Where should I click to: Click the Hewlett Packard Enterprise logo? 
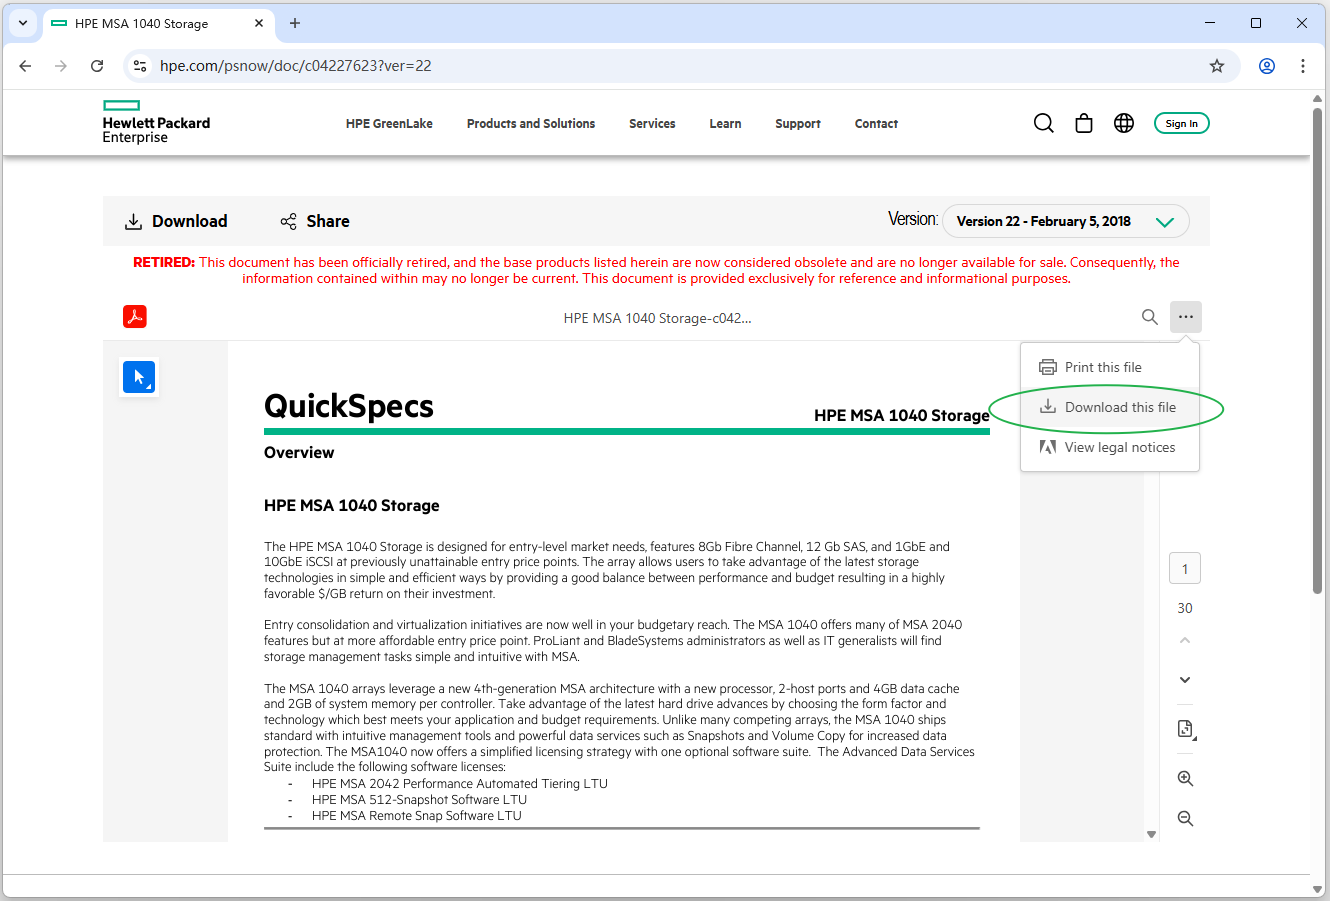point(156,122)
